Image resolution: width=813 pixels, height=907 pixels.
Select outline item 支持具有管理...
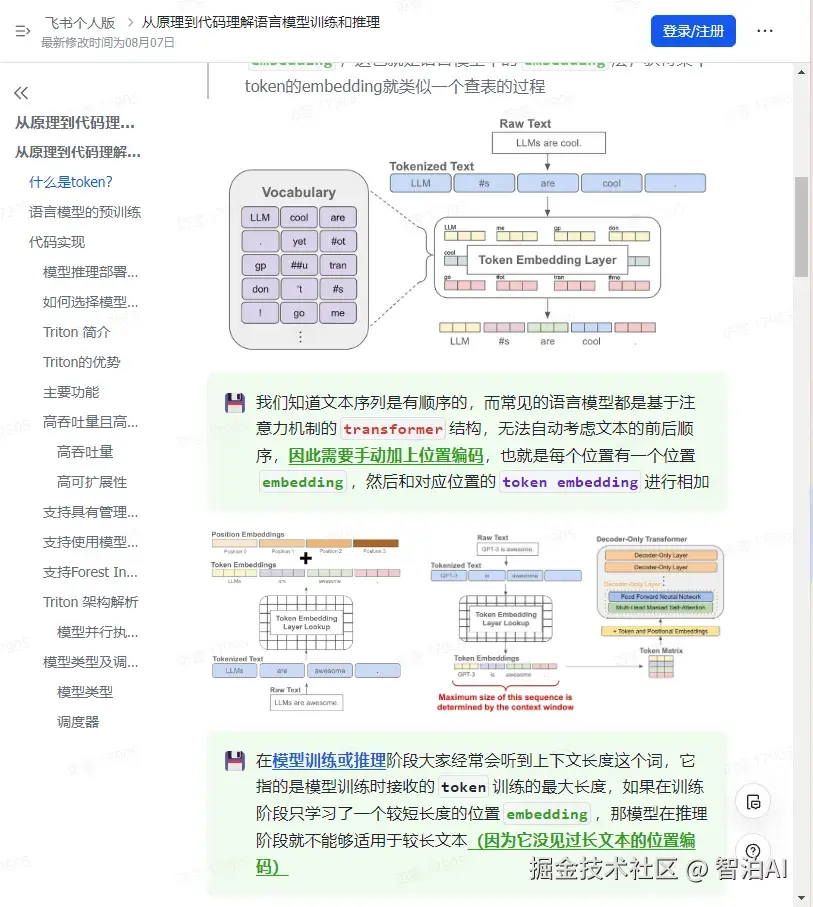pos(90,513)
